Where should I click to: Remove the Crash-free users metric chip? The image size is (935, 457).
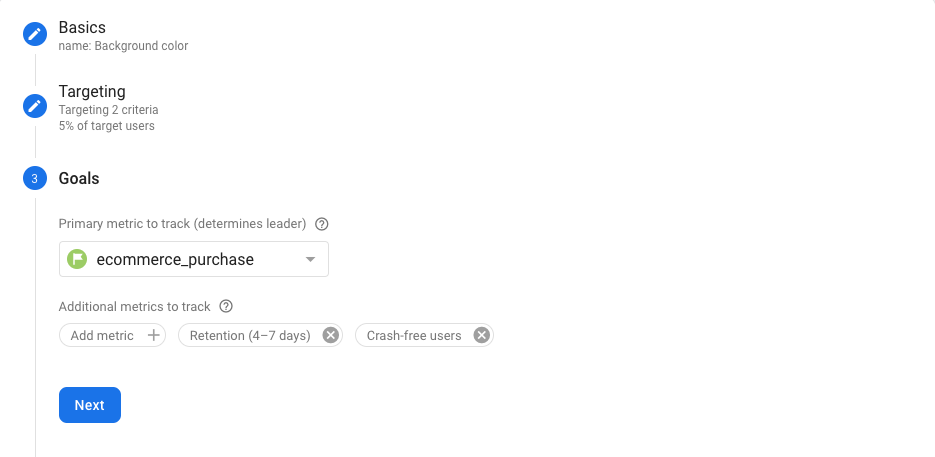(481, 336)
